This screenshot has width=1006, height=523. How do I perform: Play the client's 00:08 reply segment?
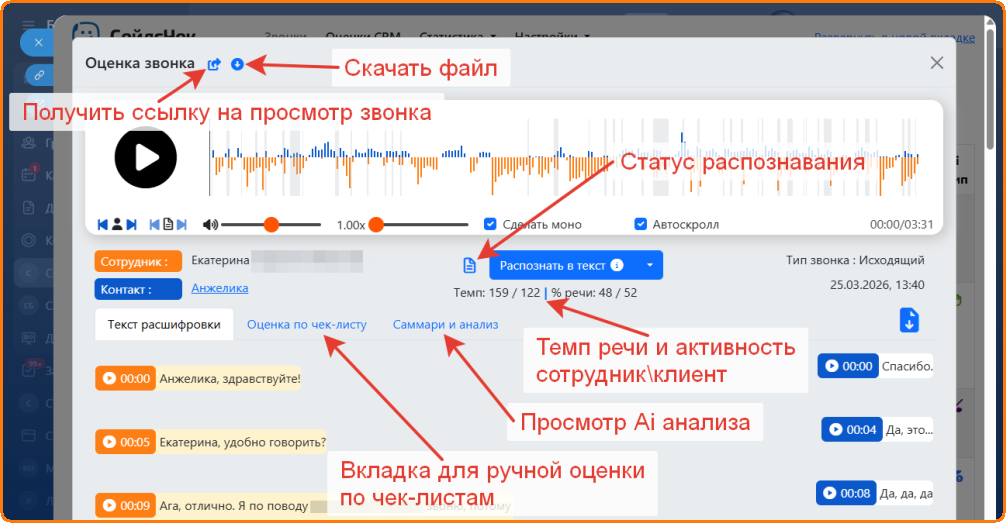point(847,493)
